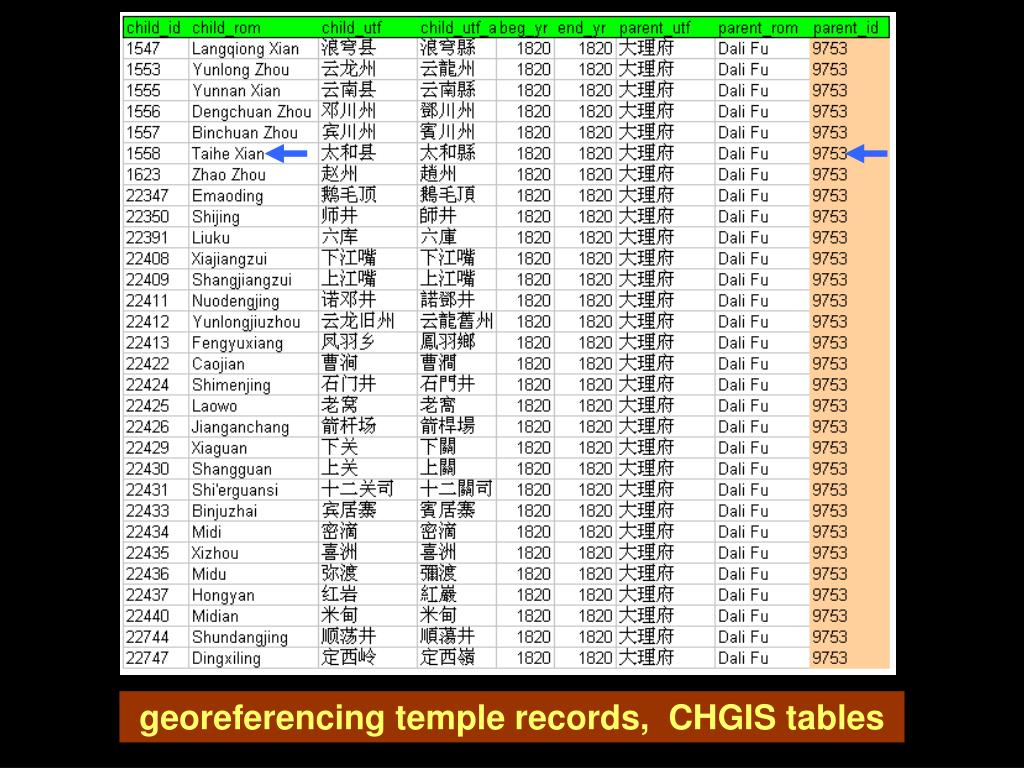Image resolution: width=1024 pixels, height=768 pixels.
Task: Click the slide caption about georeferencing temple records
Action: (x=511, y=718)
